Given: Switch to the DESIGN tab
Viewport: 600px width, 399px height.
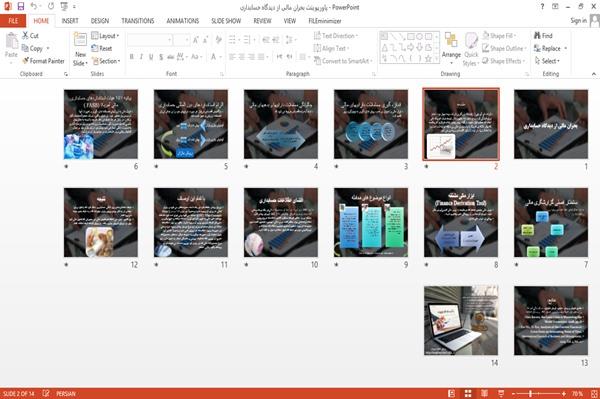Looking at the screenshot, I should (100, 21).
